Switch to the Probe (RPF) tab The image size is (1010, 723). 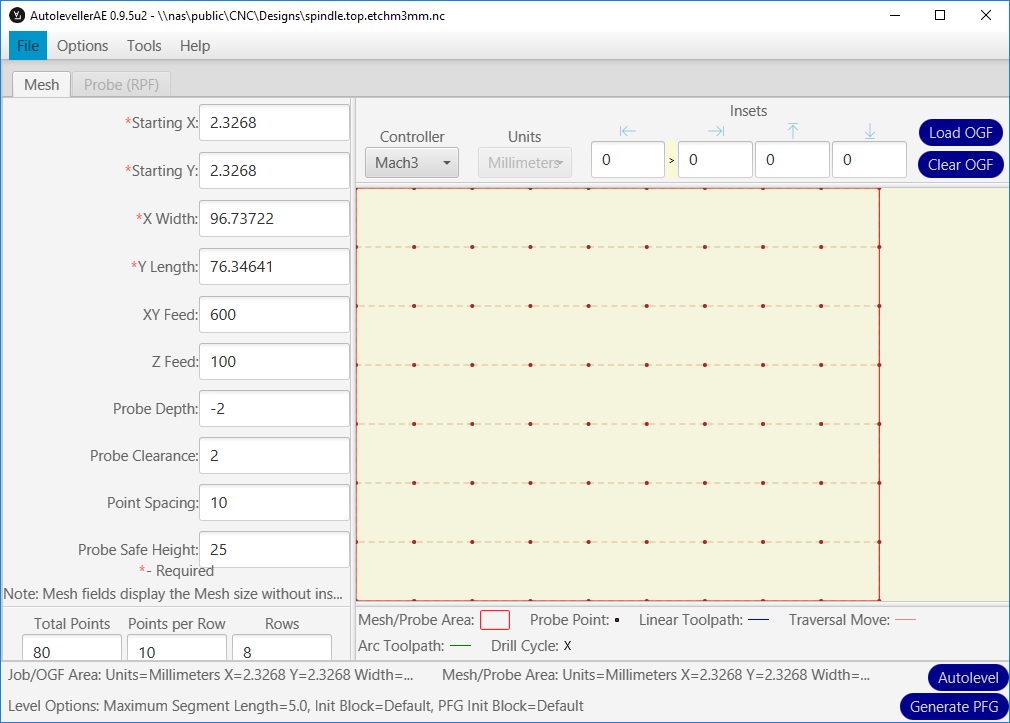coord(127,85)
